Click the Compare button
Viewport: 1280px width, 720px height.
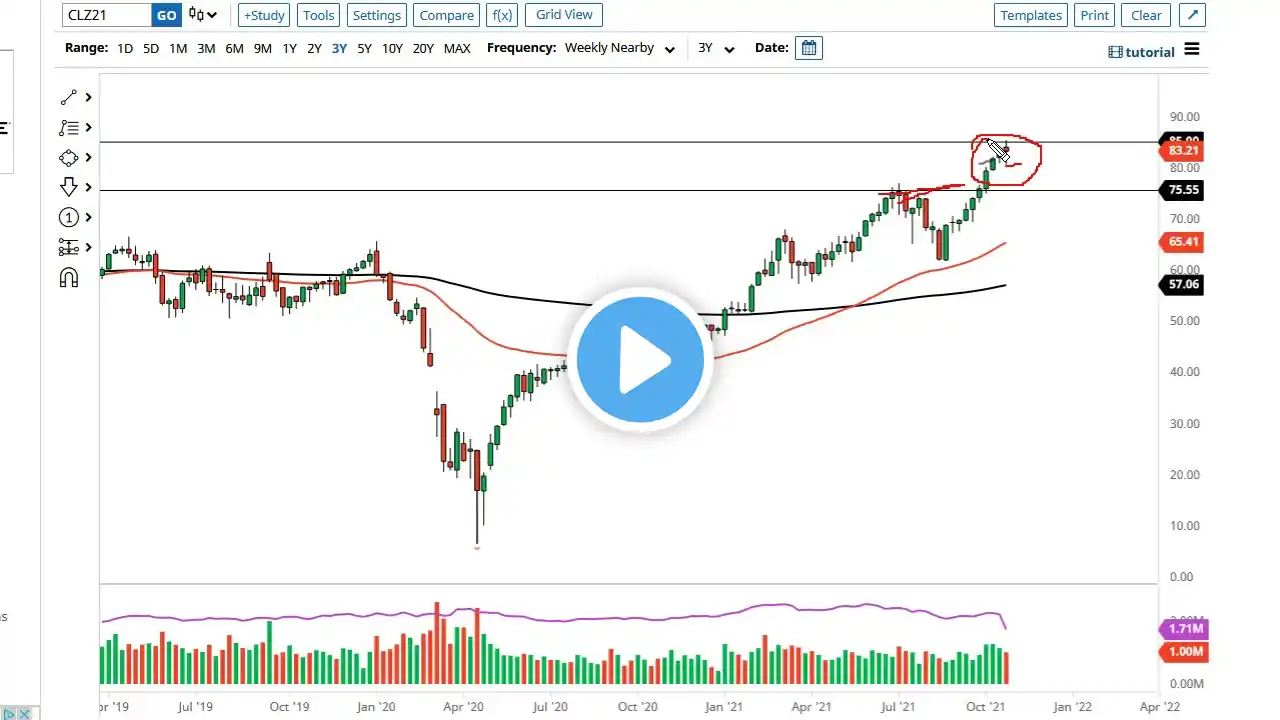coord(447,15)
